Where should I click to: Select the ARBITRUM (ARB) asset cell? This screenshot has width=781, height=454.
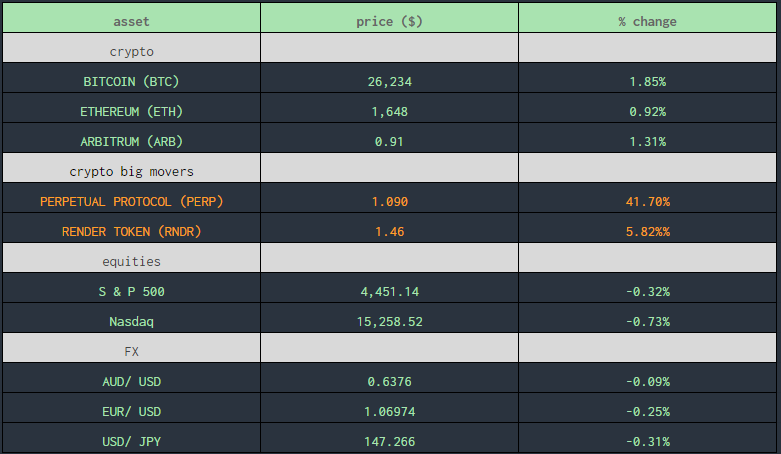tap(131, 138)
